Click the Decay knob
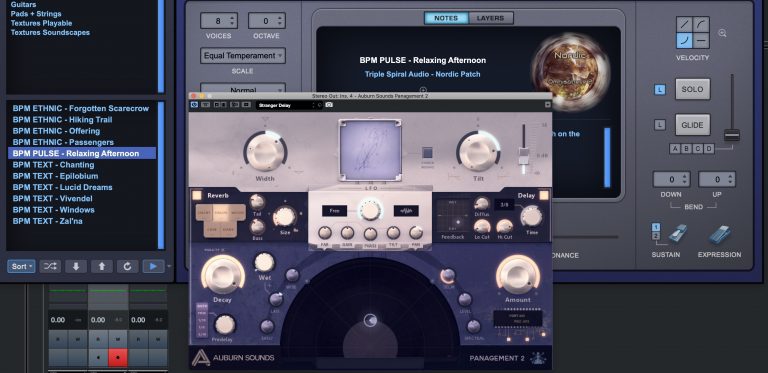The width and height of the screenshot is (768, 373). pos(223,275)
